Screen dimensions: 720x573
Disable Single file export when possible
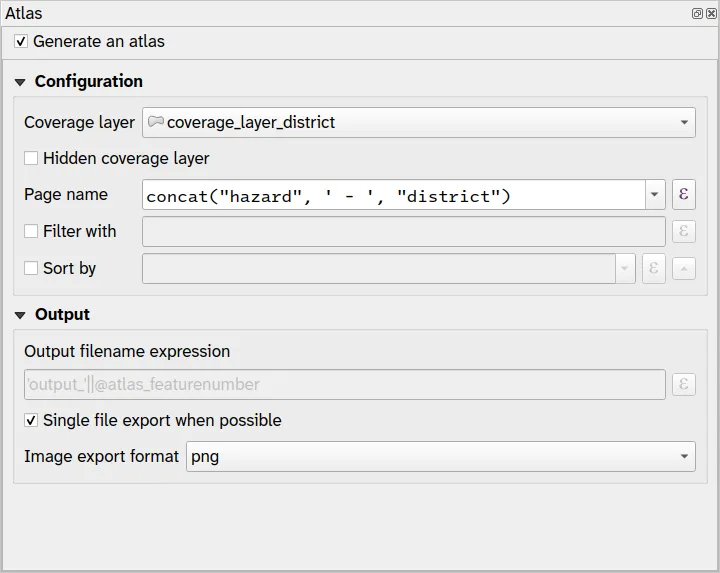[31, 420]
